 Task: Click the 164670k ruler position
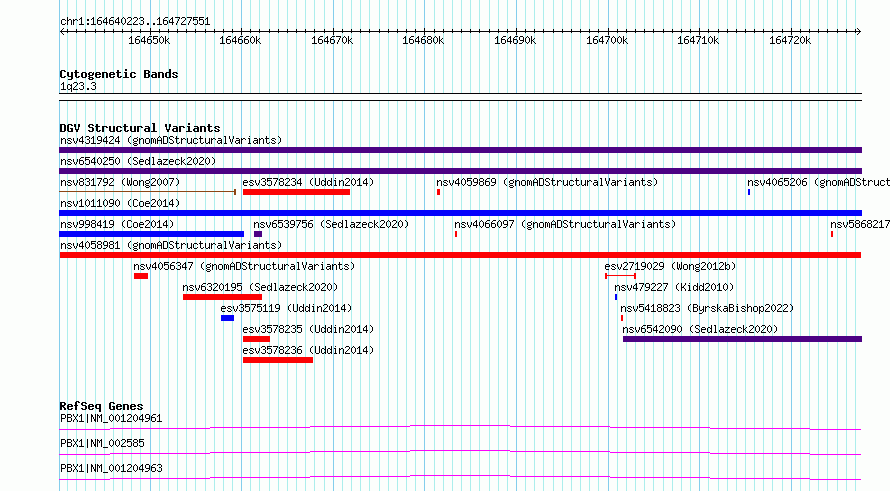(x=332, y=41)
